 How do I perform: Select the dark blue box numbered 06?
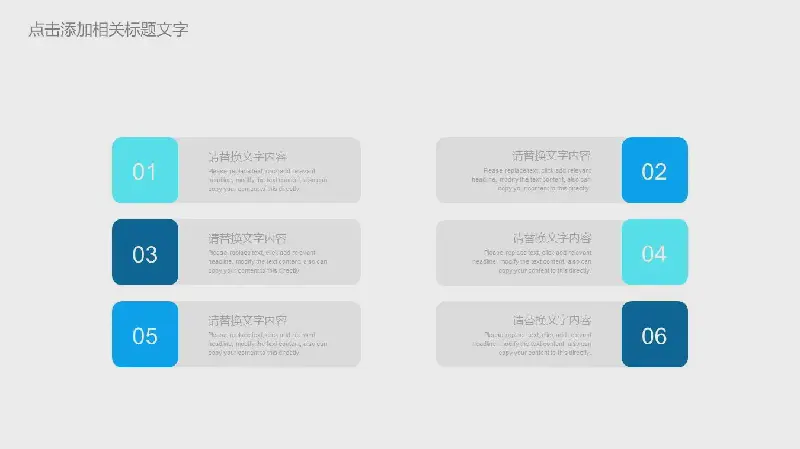pyautogui.click(x=654, y=335)
